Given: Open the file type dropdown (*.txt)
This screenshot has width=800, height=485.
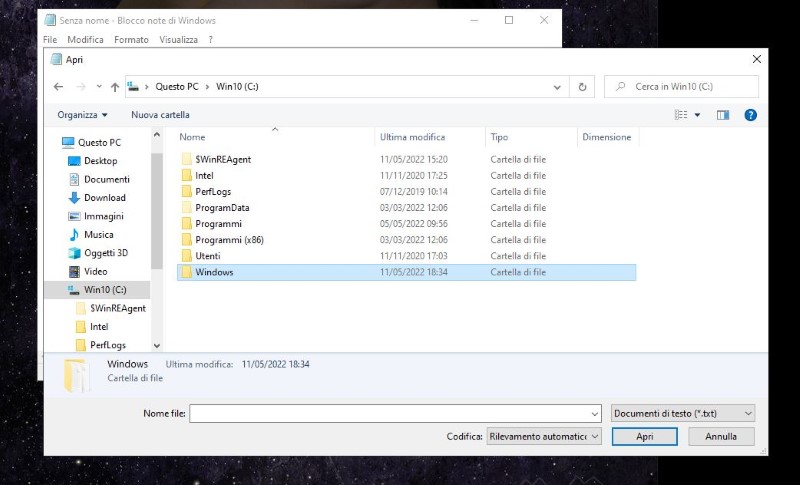Looking at the screenshot, I should pyautogui.click(x=682, y=413).
